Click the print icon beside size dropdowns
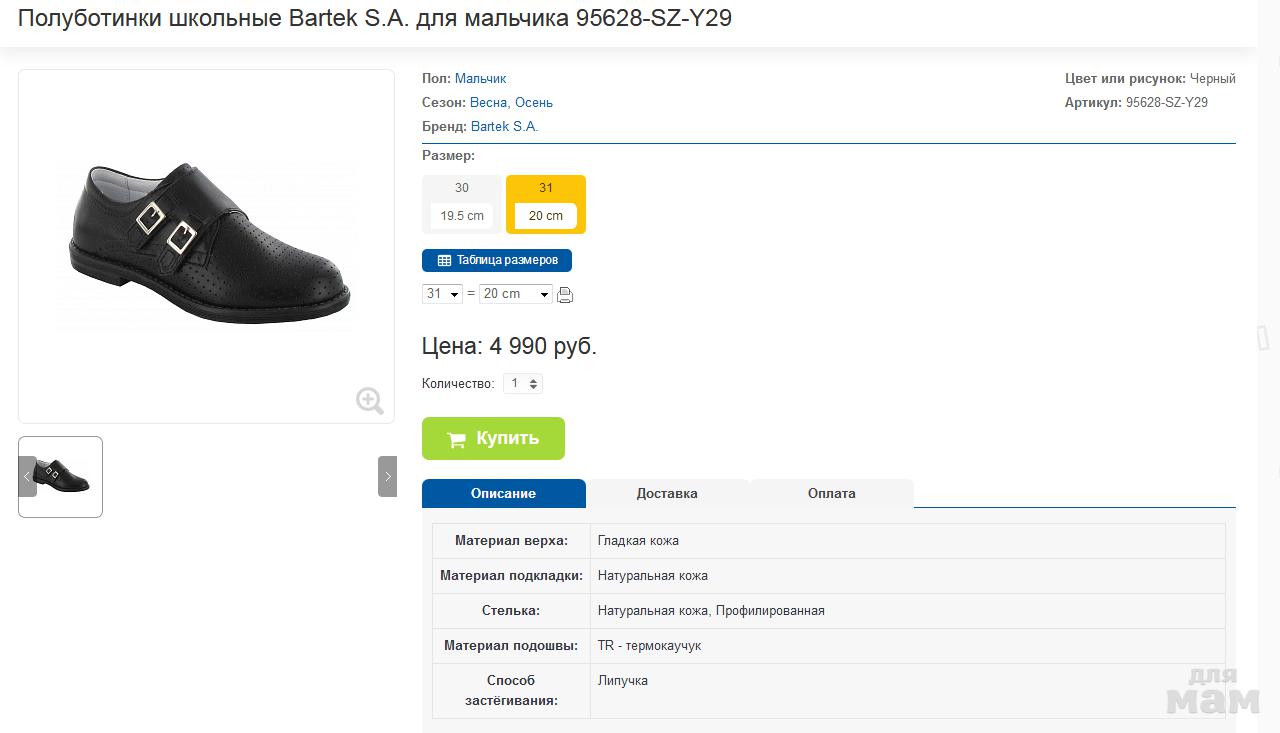This screenshot has width=1280, height=733. (x=565, y=295)
